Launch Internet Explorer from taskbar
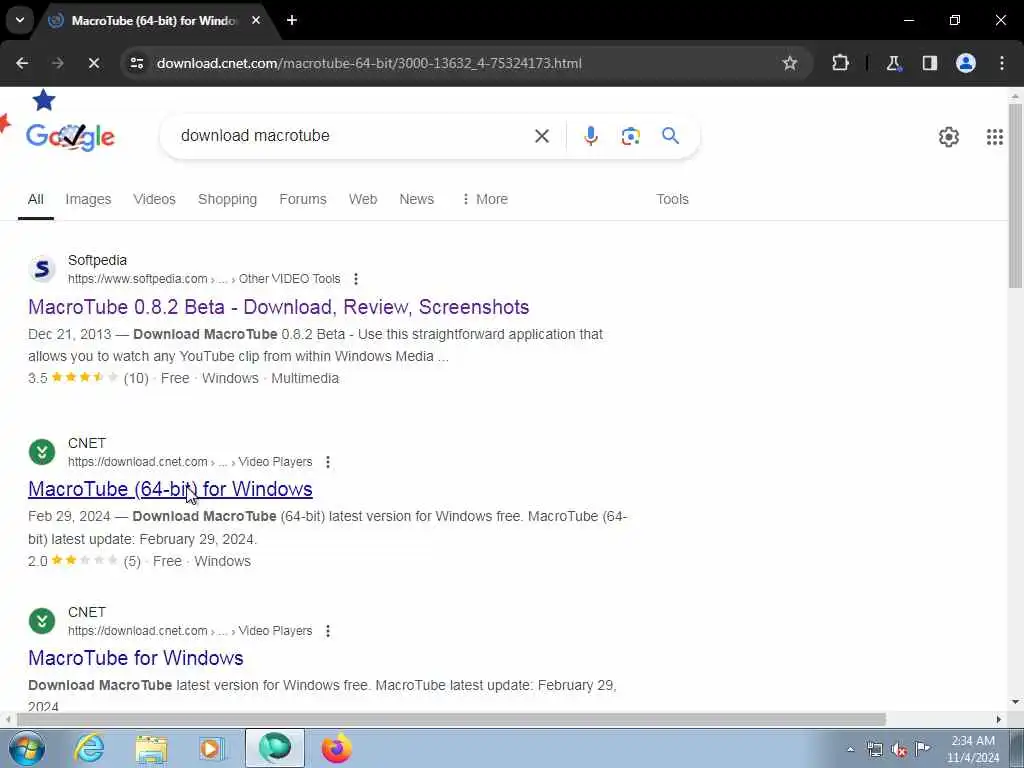Image resolution: width=1024 pixels, height=768 pixels. (89, 748)
